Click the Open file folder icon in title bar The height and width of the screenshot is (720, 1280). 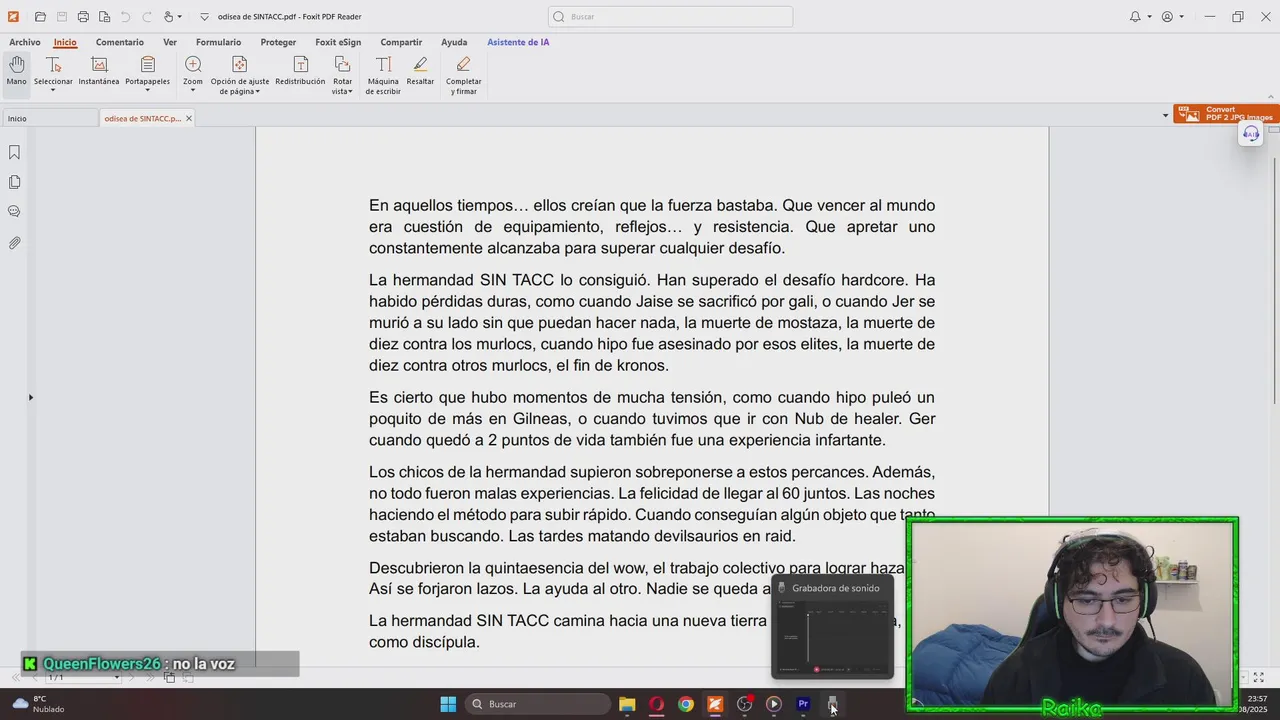(40, 17)
